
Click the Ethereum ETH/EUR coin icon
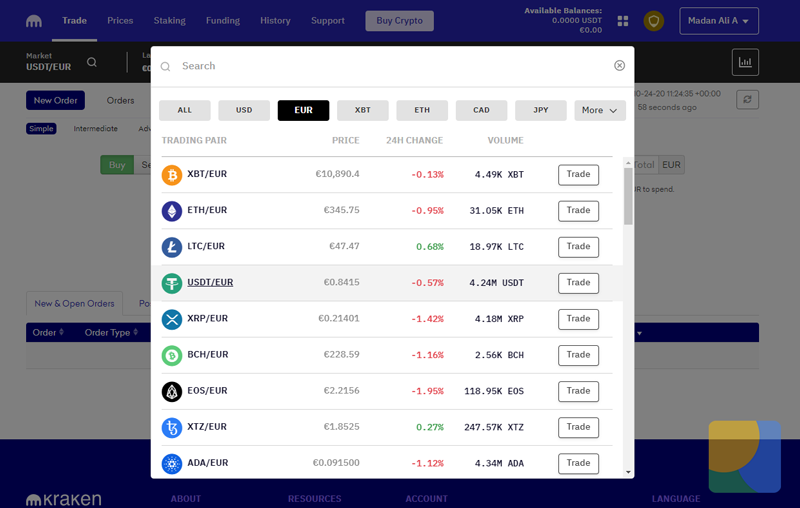tap(172, 211)
